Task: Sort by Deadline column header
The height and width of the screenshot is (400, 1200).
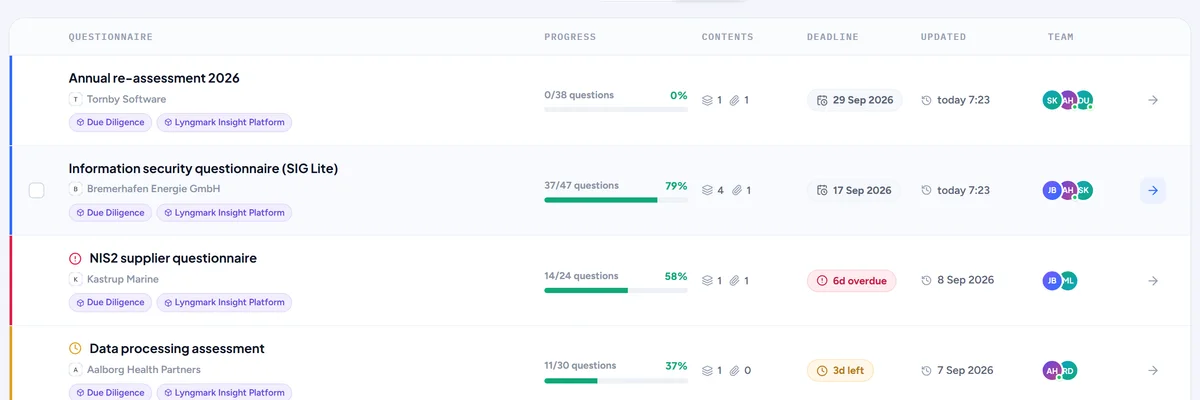Action: click(x=832, y=37)
